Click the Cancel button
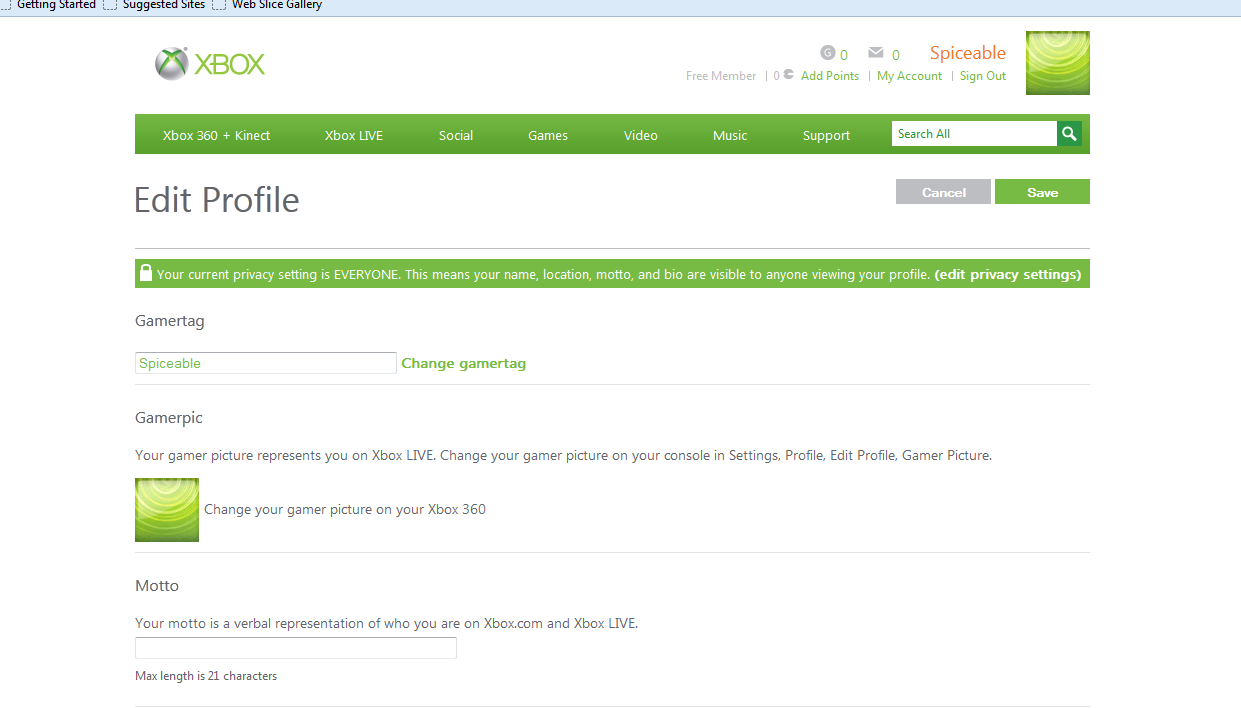1241x708 pixels. [x=943, y=192]
